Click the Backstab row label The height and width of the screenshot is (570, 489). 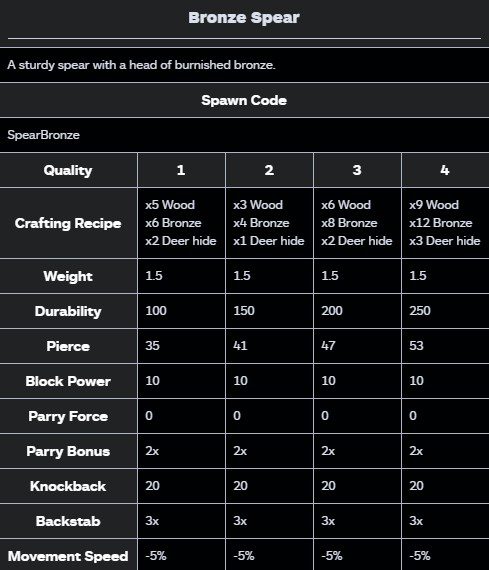tap(68, 521)
